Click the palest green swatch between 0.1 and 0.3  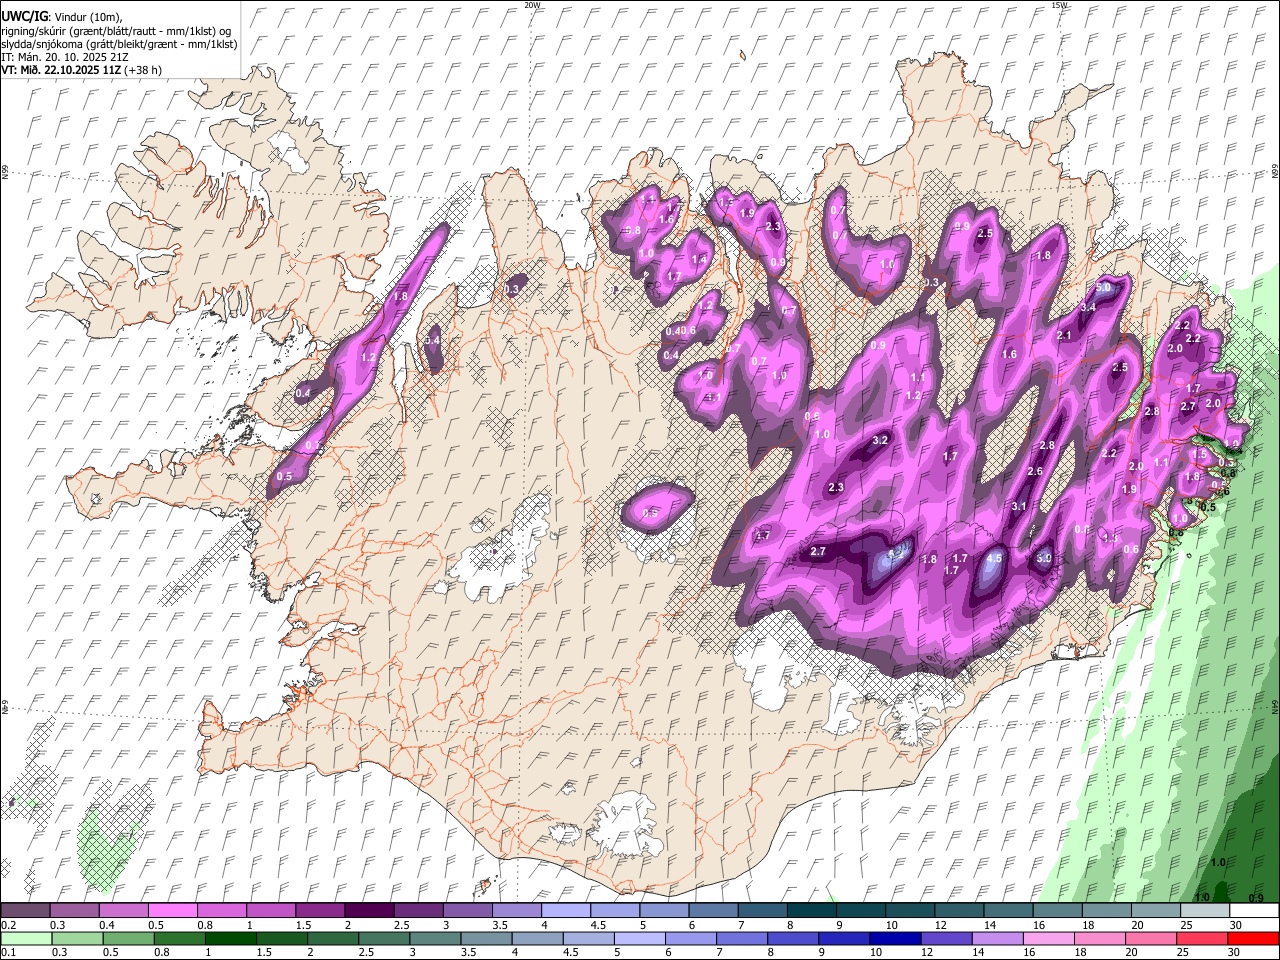click(x=27, y=938)
